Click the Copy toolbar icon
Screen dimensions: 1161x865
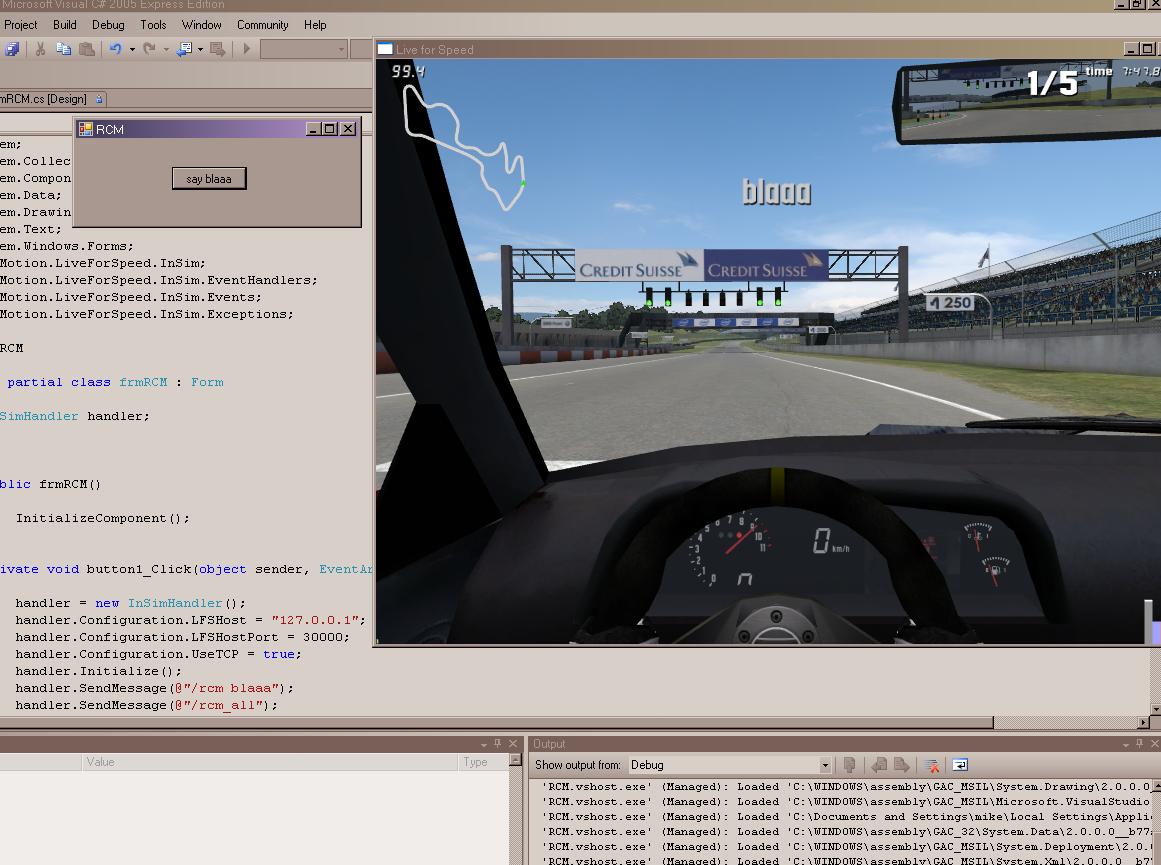pyautogui.click(x=64, y=50)
